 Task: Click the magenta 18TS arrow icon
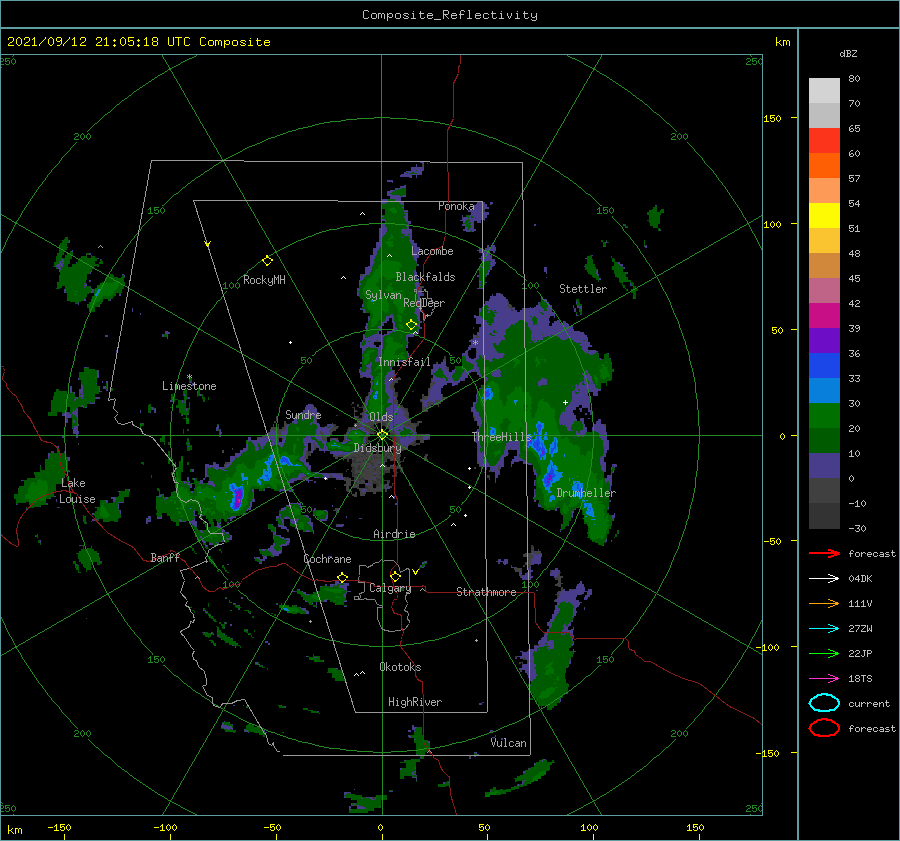click(824, 679)
